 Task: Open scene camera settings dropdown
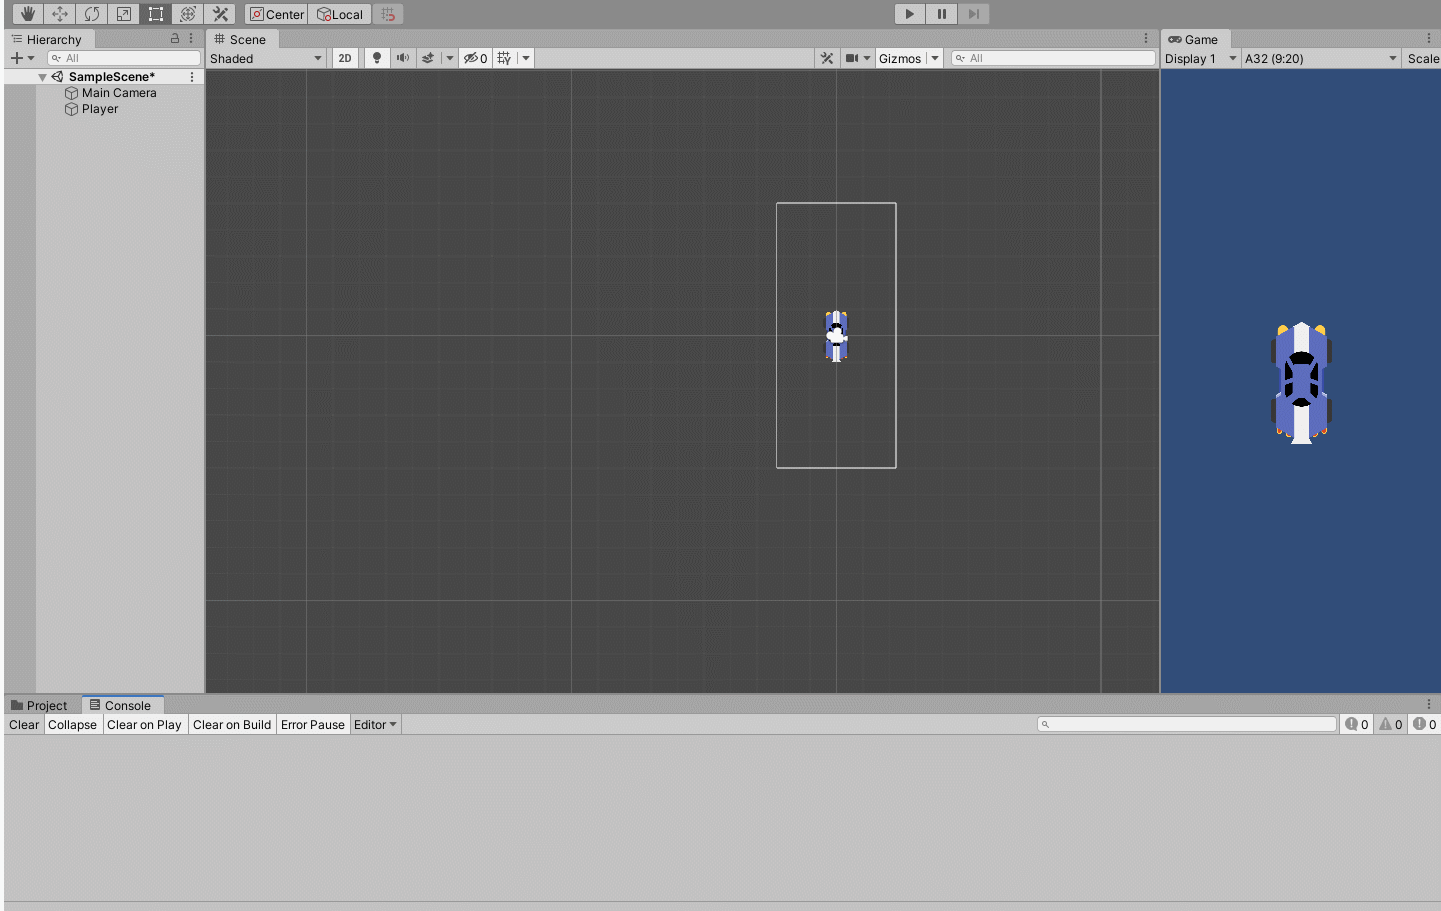[858, 58]
